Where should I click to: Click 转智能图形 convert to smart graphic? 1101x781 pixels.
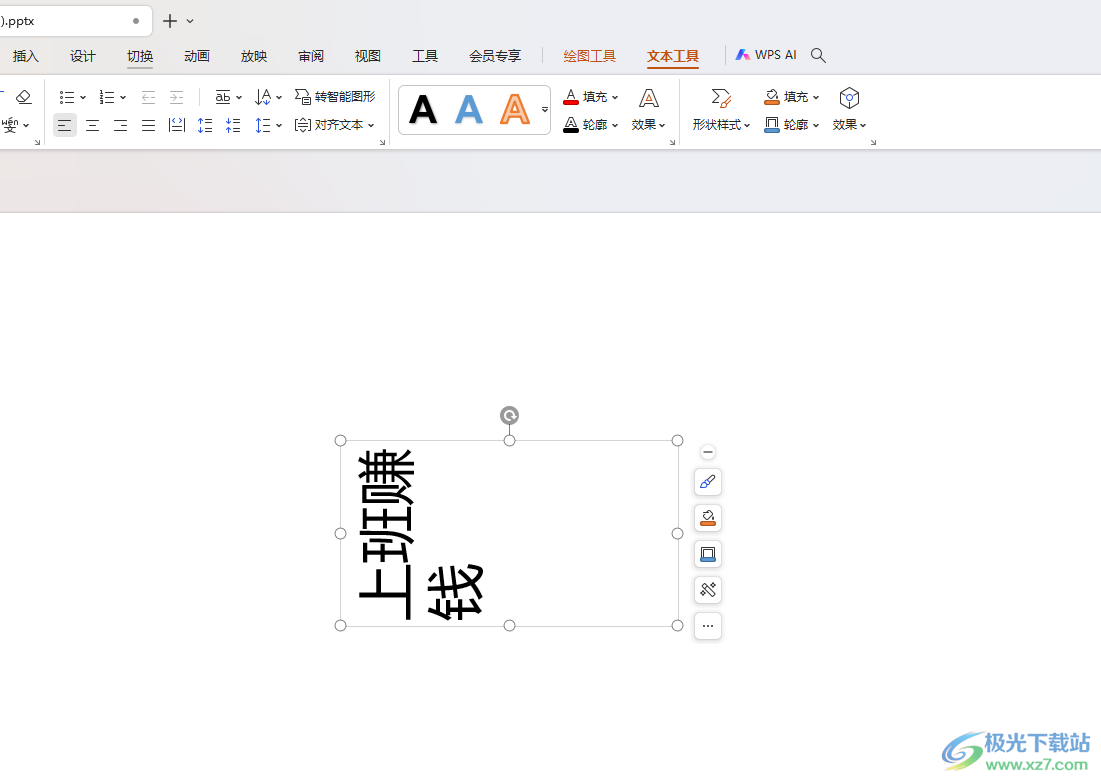pyautogui.click(x=335, y=96)
